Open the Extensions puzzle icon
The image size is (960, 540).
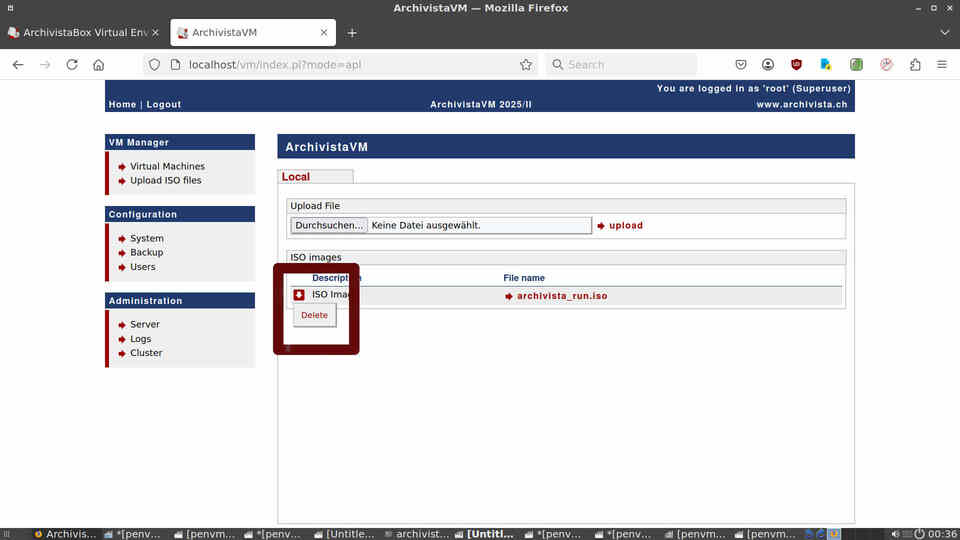(x=915, y=64)
